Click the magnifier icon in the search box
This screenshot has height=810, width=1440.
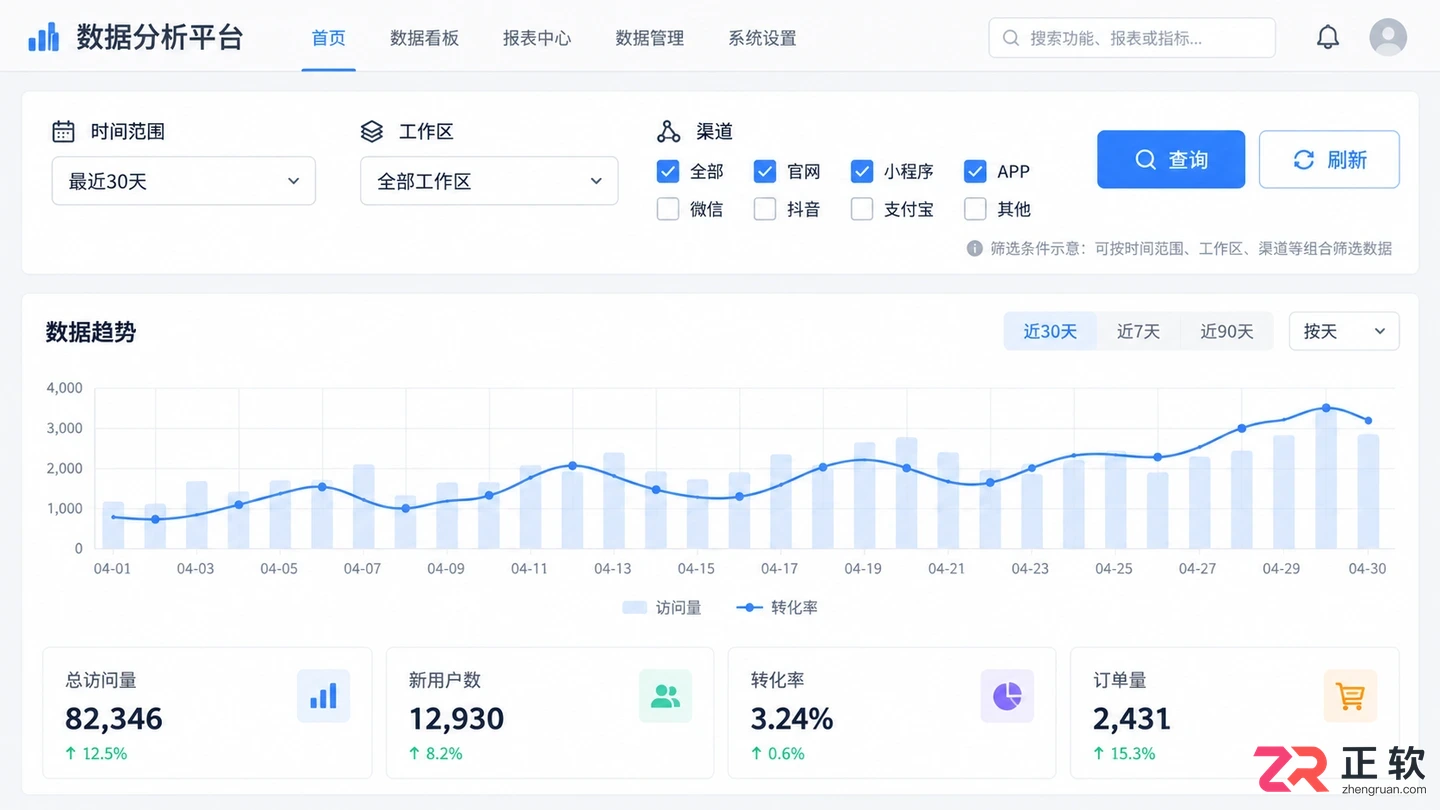(1011, 38)
